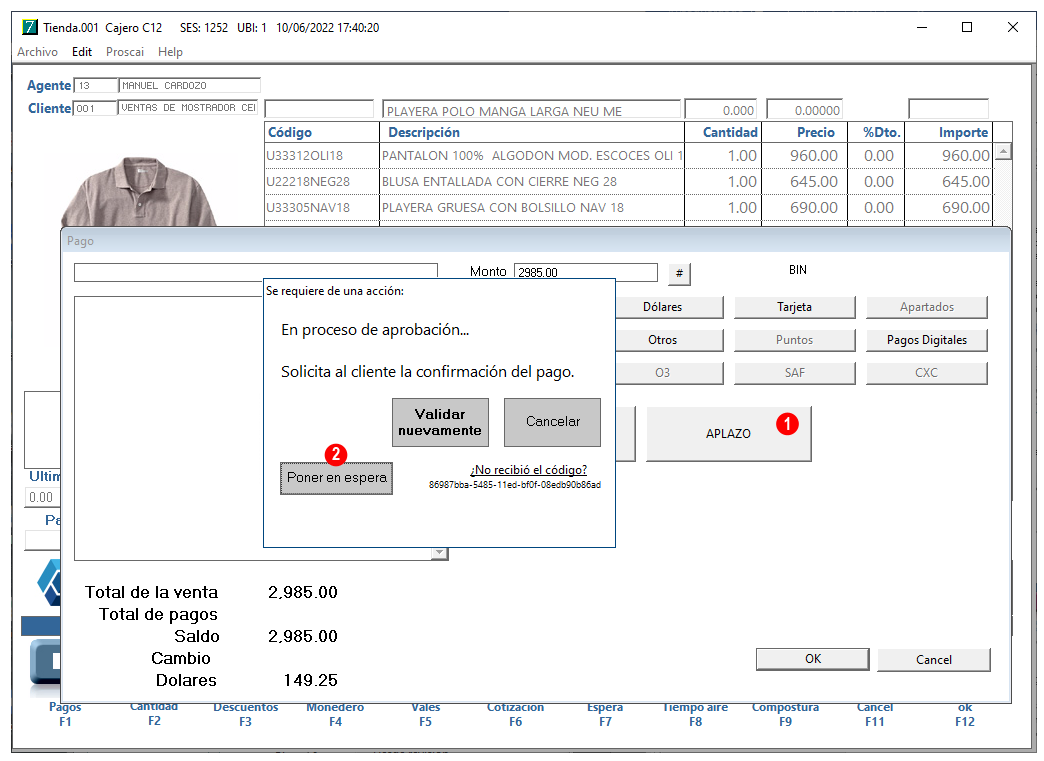
Task: Click the app icon in title bar
Action: coord(30,27)
